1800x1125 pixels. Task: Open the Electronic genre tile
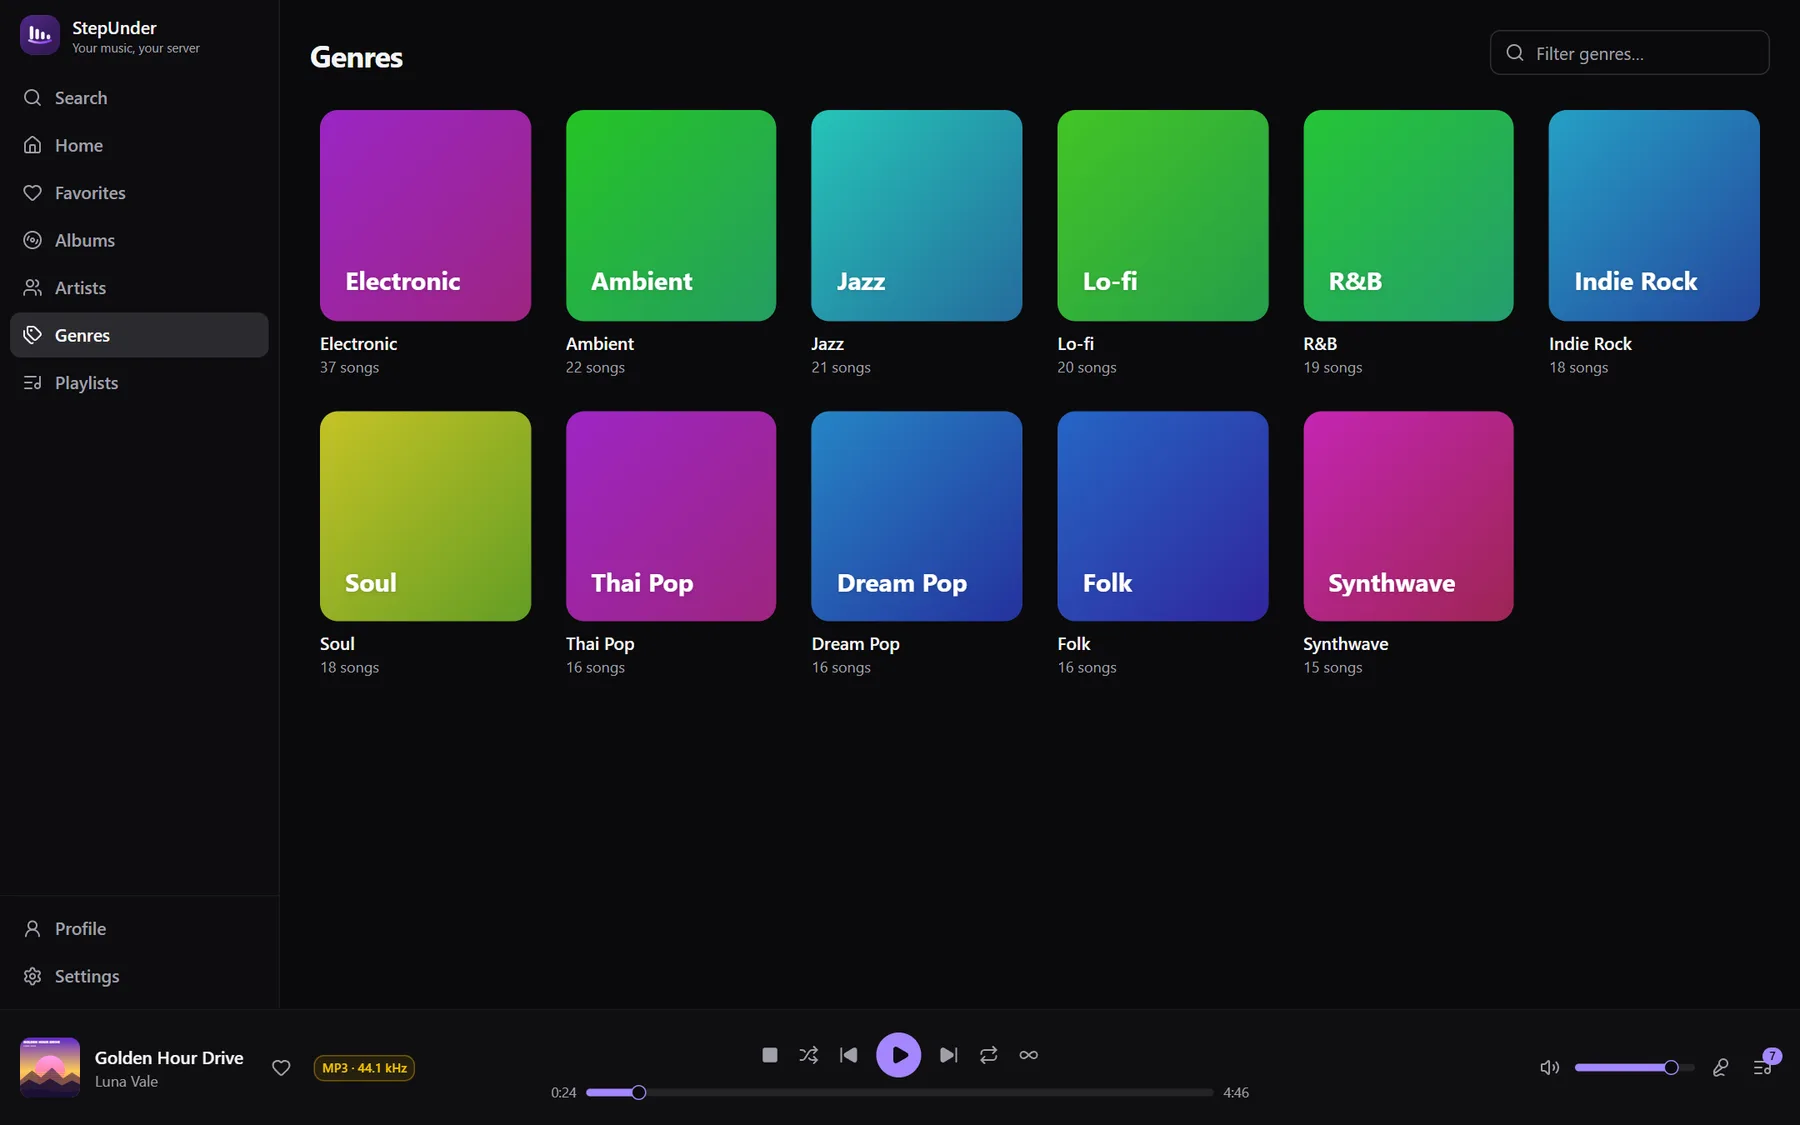[425, 215]
